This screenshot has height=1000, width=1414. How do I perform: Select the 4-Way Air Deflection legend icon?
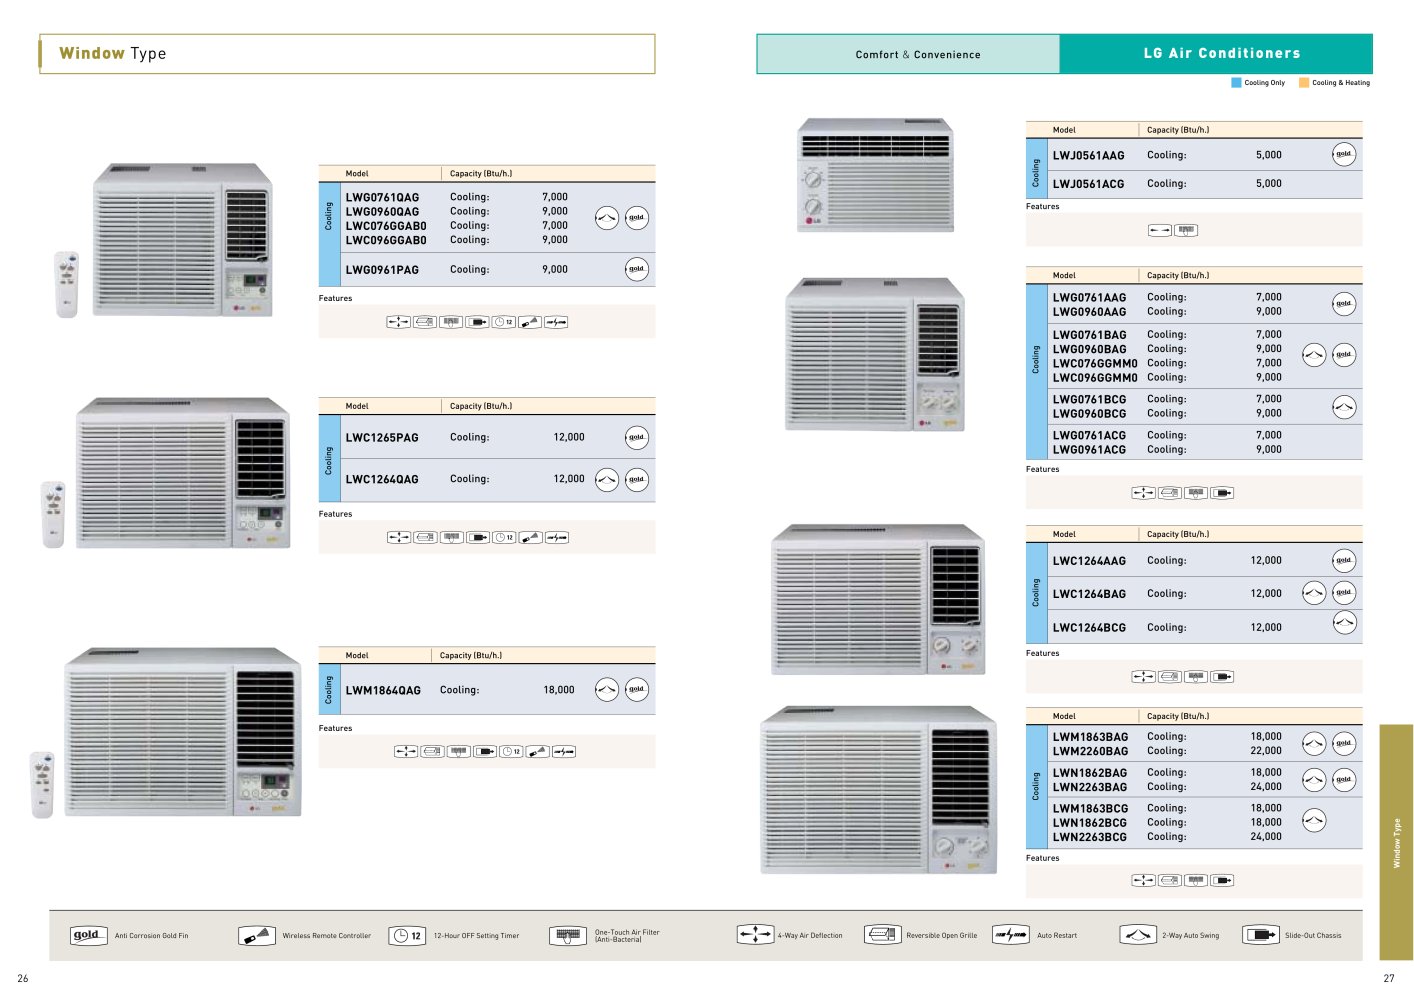tap(755, 935)
